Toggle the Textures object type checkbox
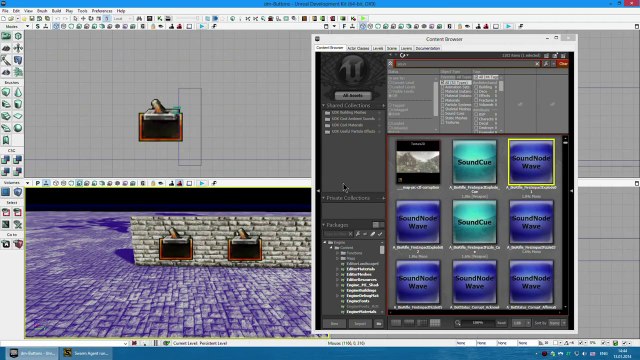This screenshot has height=360, width=640. (x=442, y=122)
